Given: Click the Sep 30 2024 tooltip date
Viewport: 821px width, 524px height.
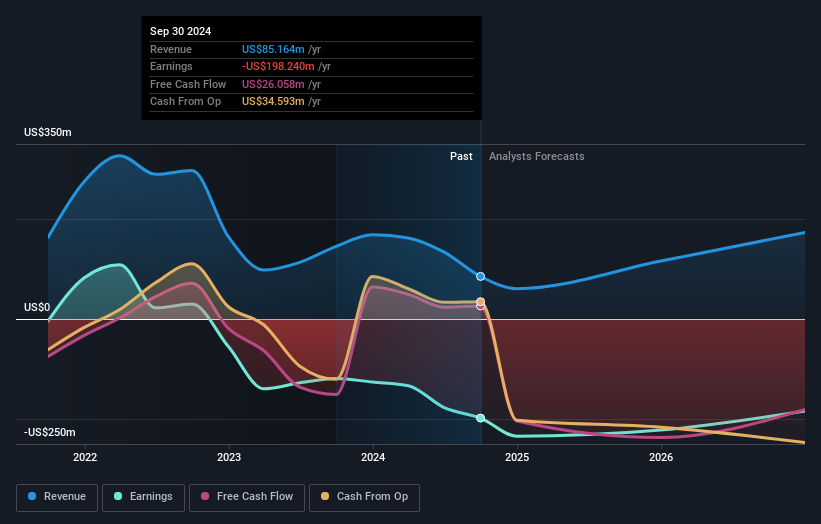Looking at the screenshot, I should (181, 31).
